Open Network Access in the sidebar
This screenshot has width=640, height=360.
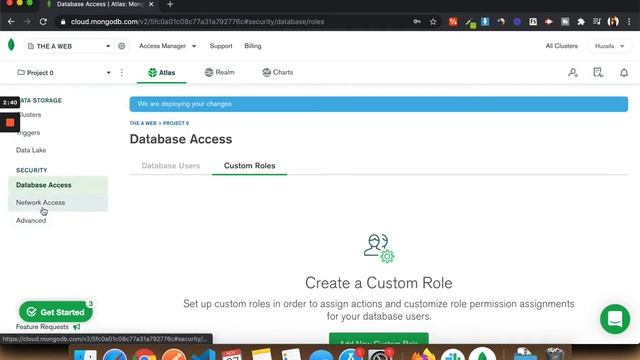click(58, 202)
